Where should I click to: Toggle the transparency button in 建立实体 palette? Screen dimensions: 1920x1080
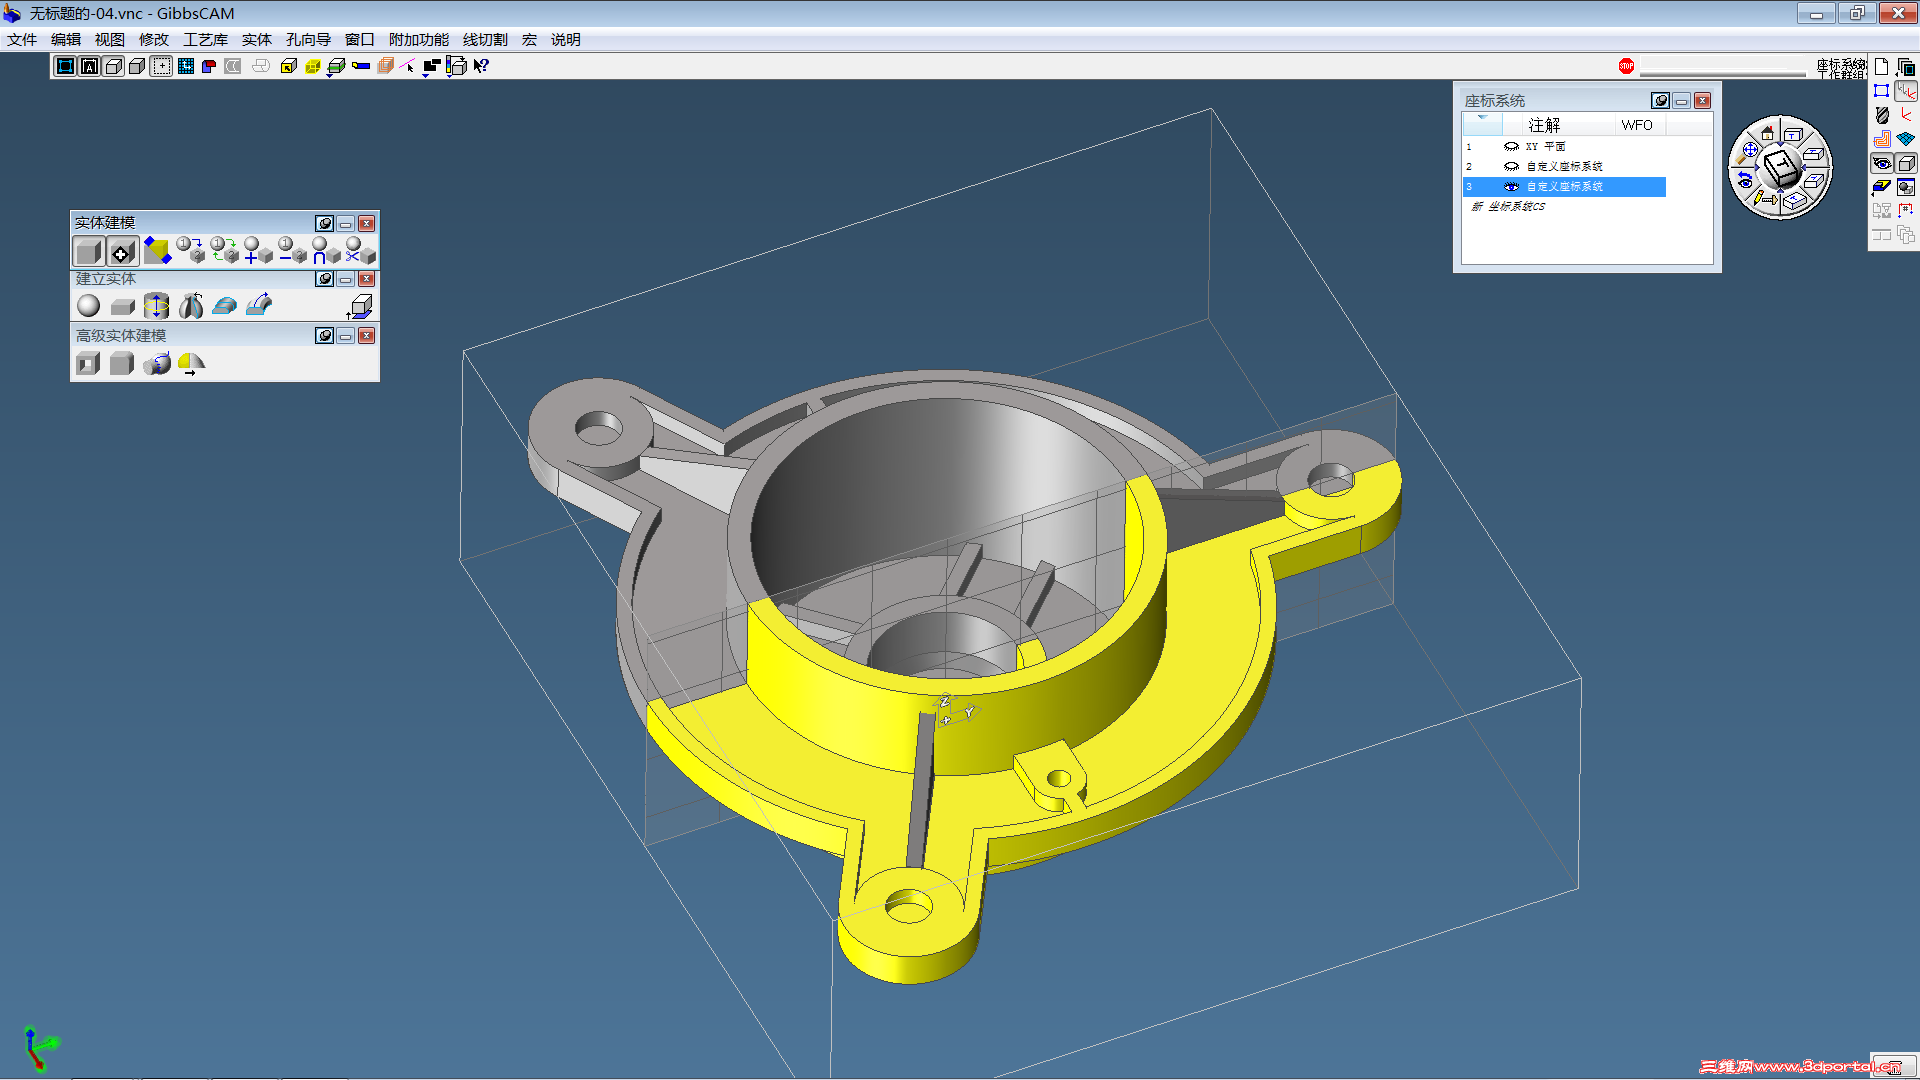point(324,279)
